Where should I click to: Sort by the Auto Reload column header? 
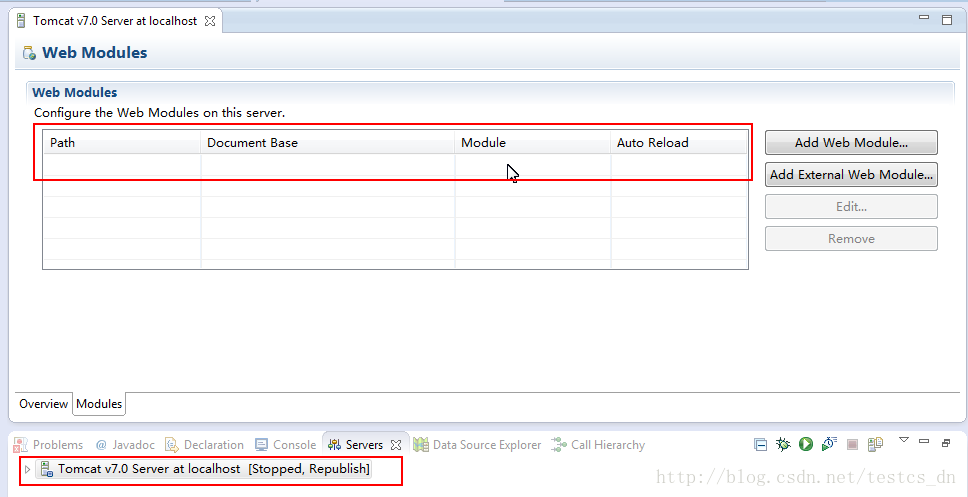click(679, 143)
